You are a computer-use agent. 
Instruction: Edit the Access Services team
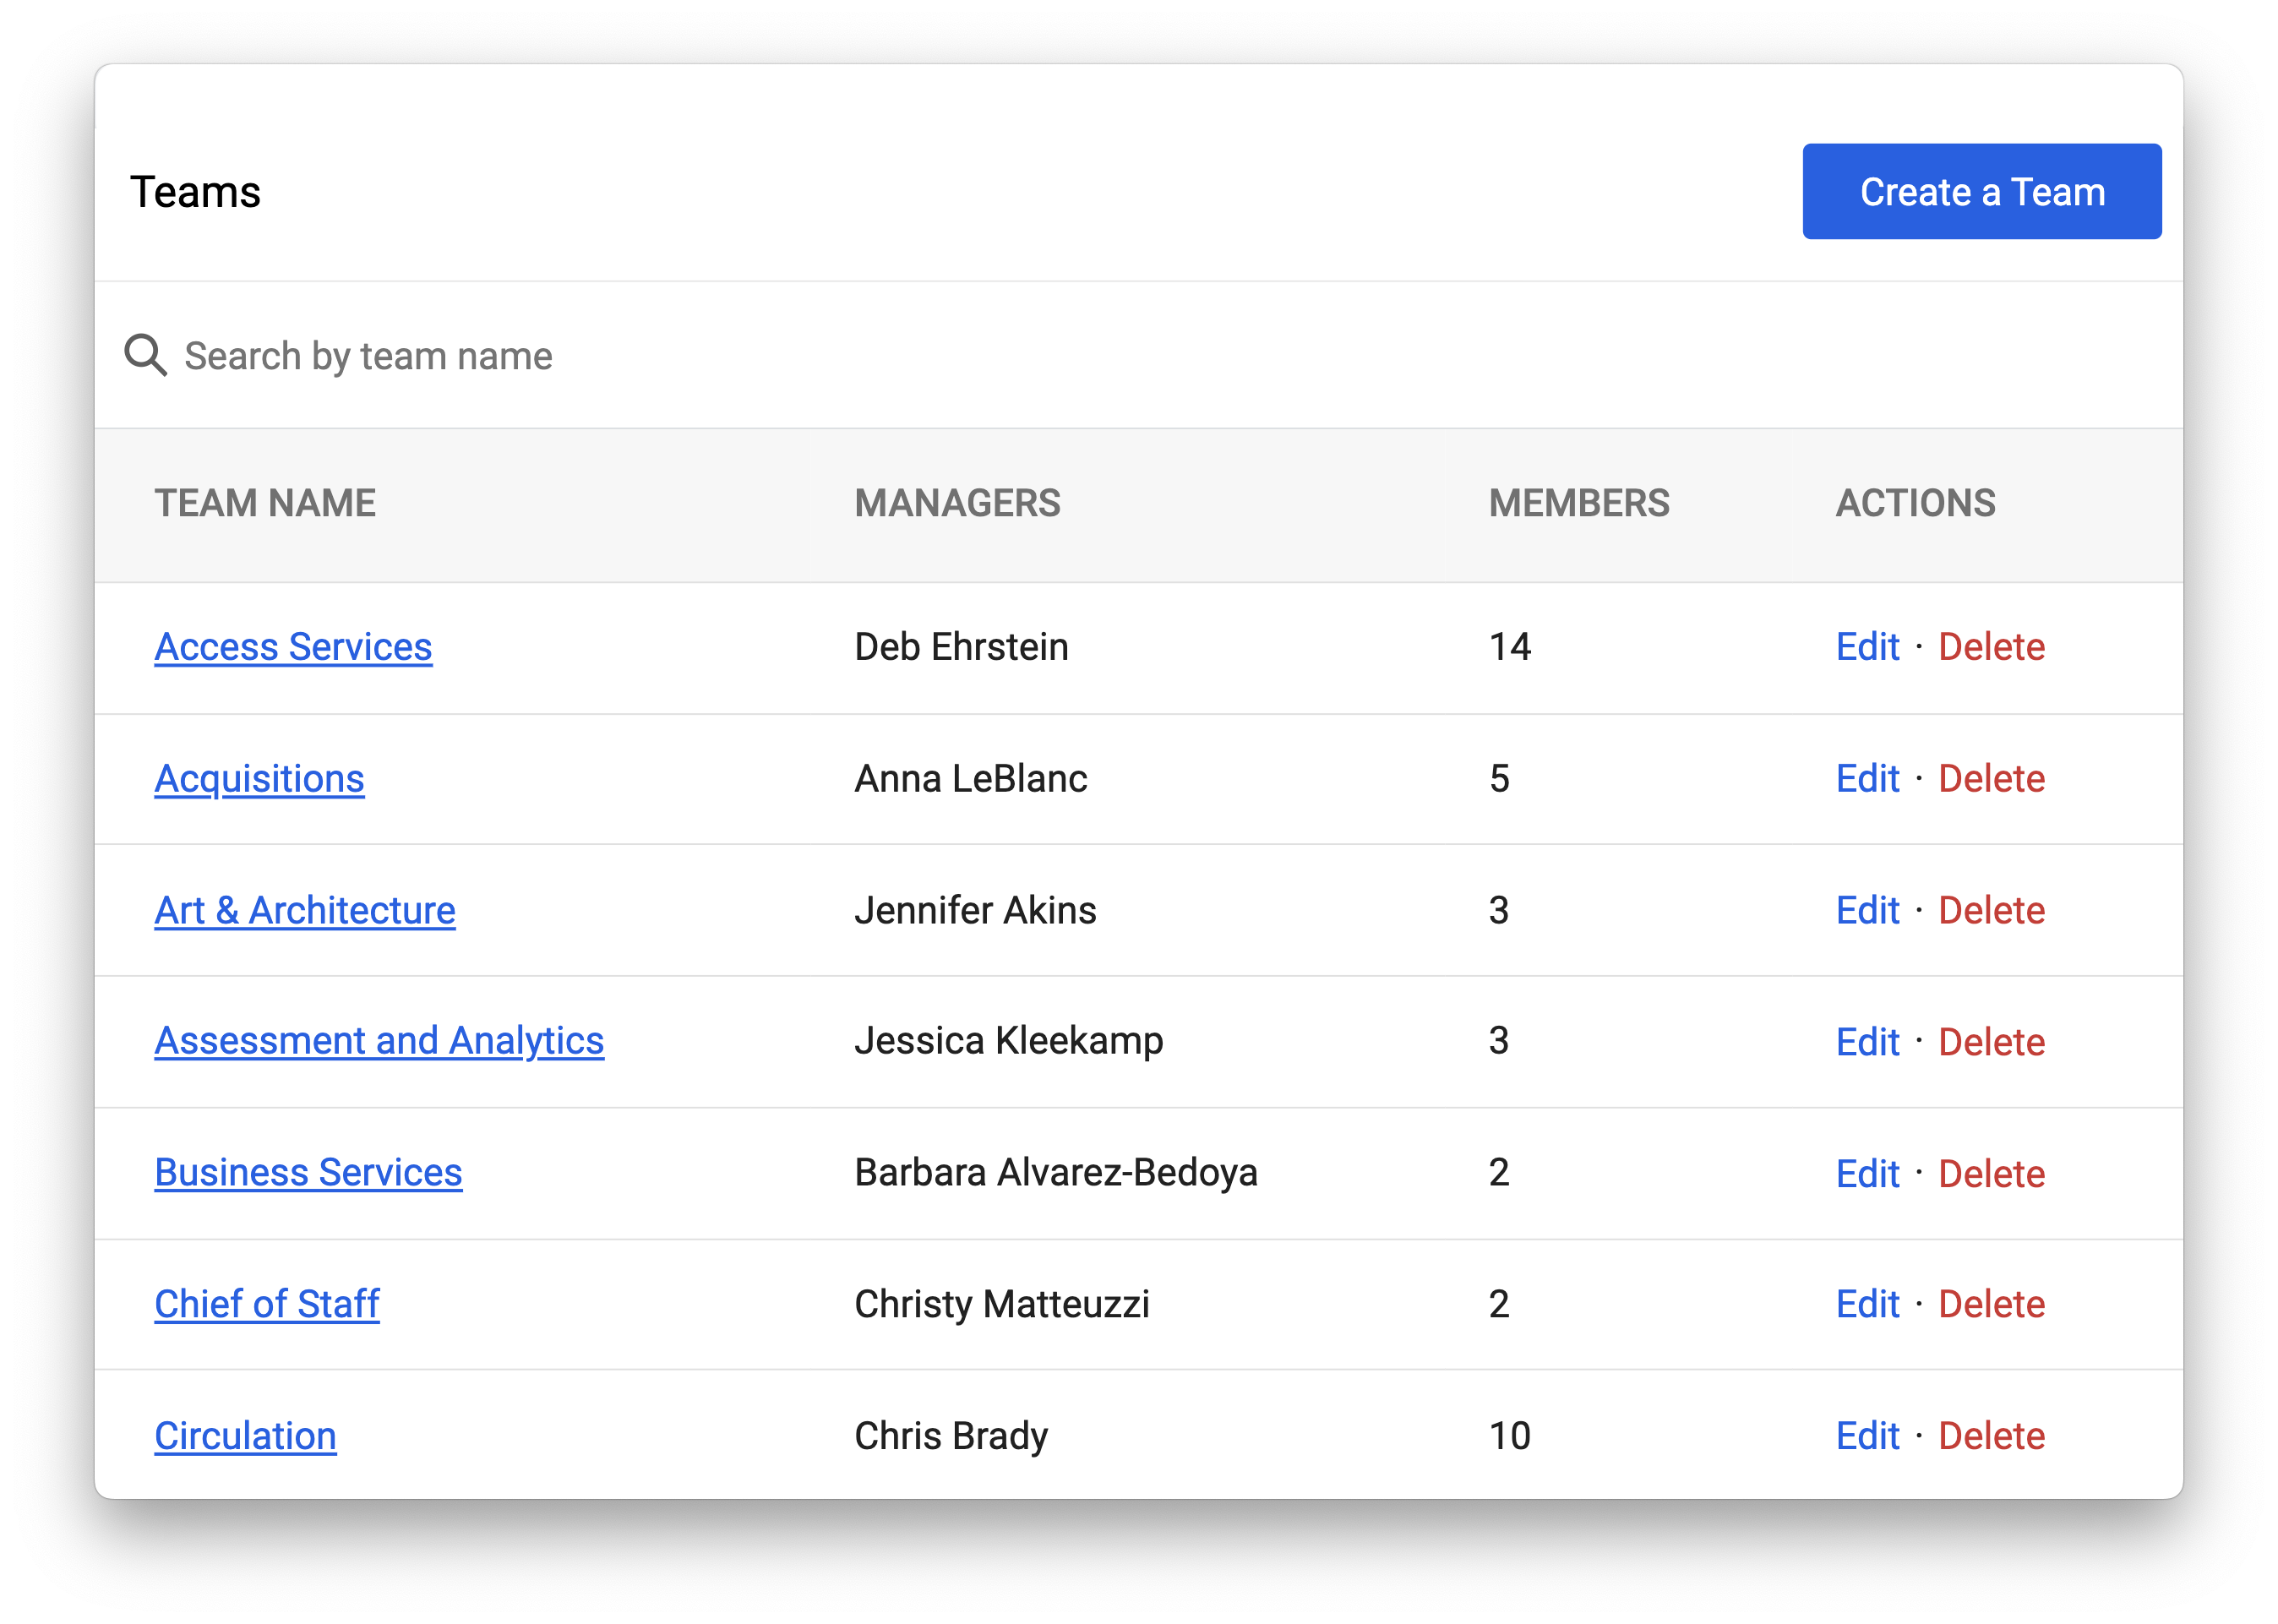point(1867,647)
